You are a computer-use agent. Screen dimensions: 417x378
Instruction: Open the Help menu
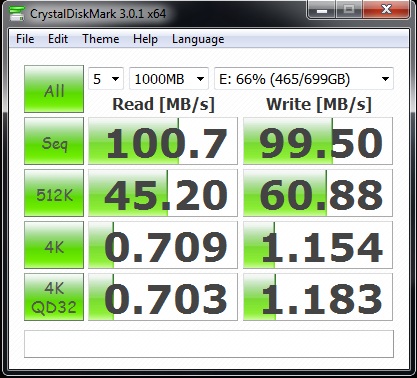[145, 39]
